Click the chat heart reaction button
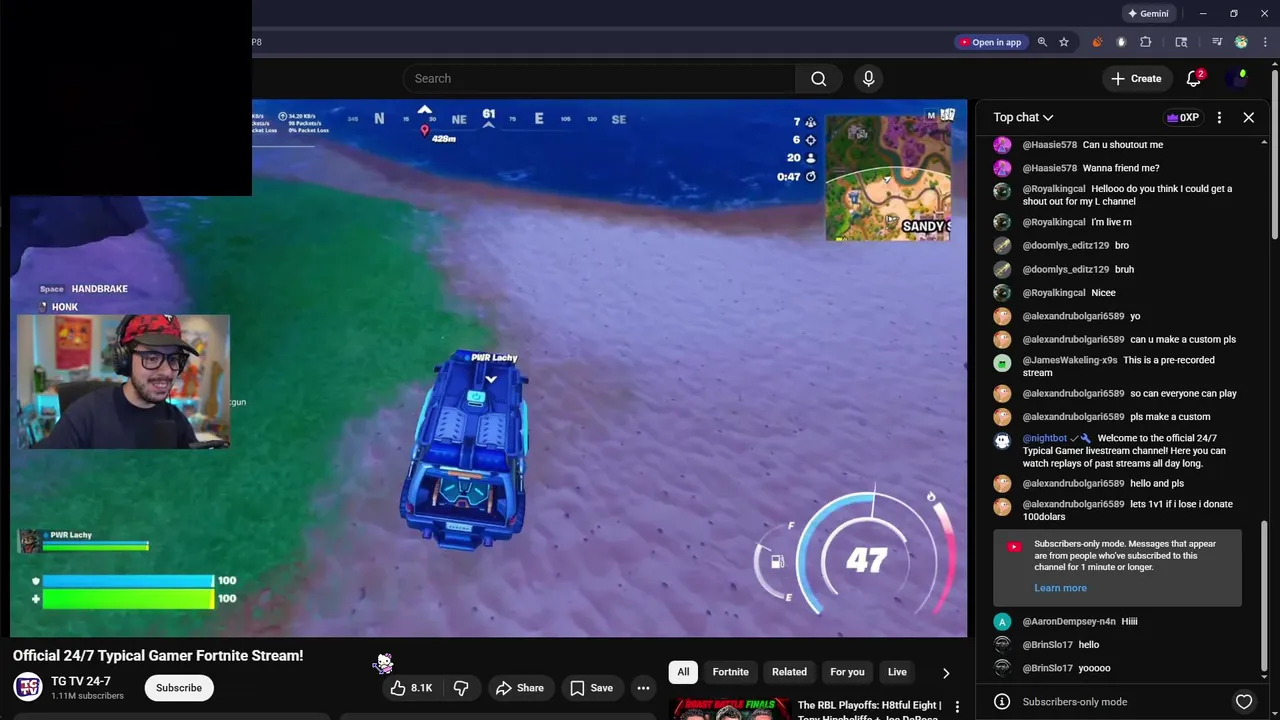Image resolution: width=1280 pixels, height=720 pixels. coord(1244,702)
